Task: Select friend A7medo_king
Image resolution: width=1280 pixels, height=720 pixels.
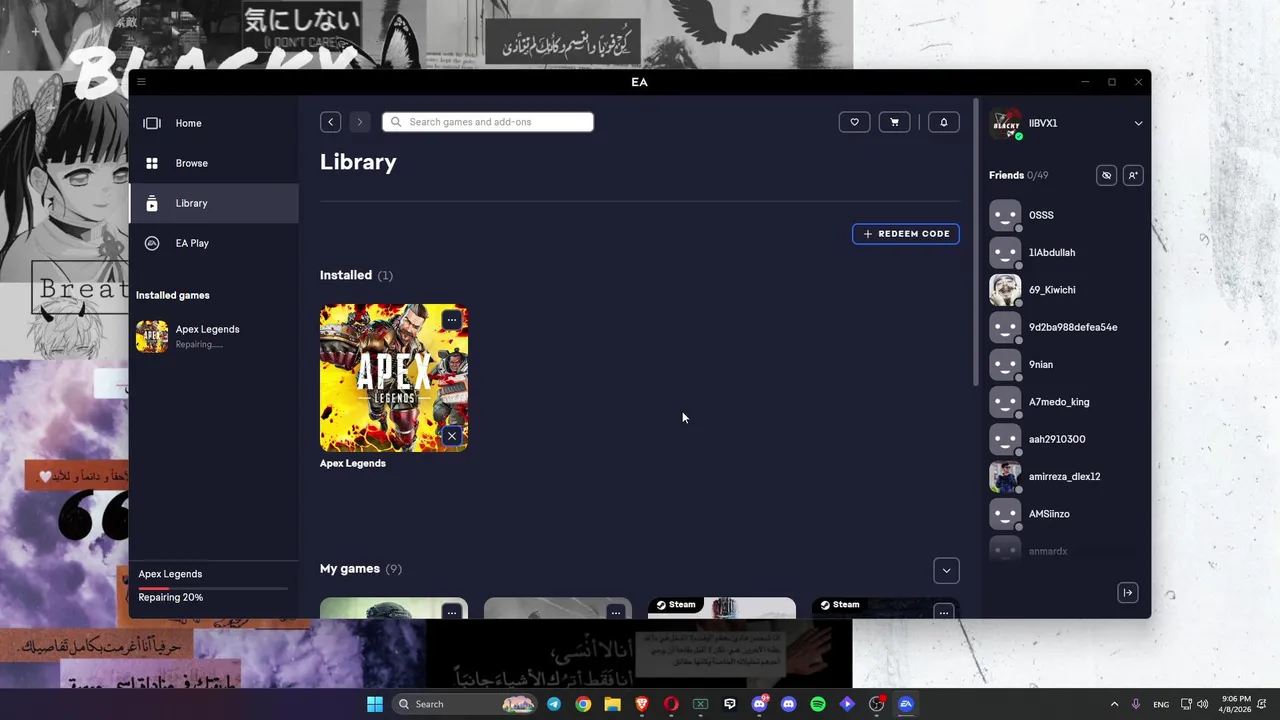Action: (x=1066, y=402)
